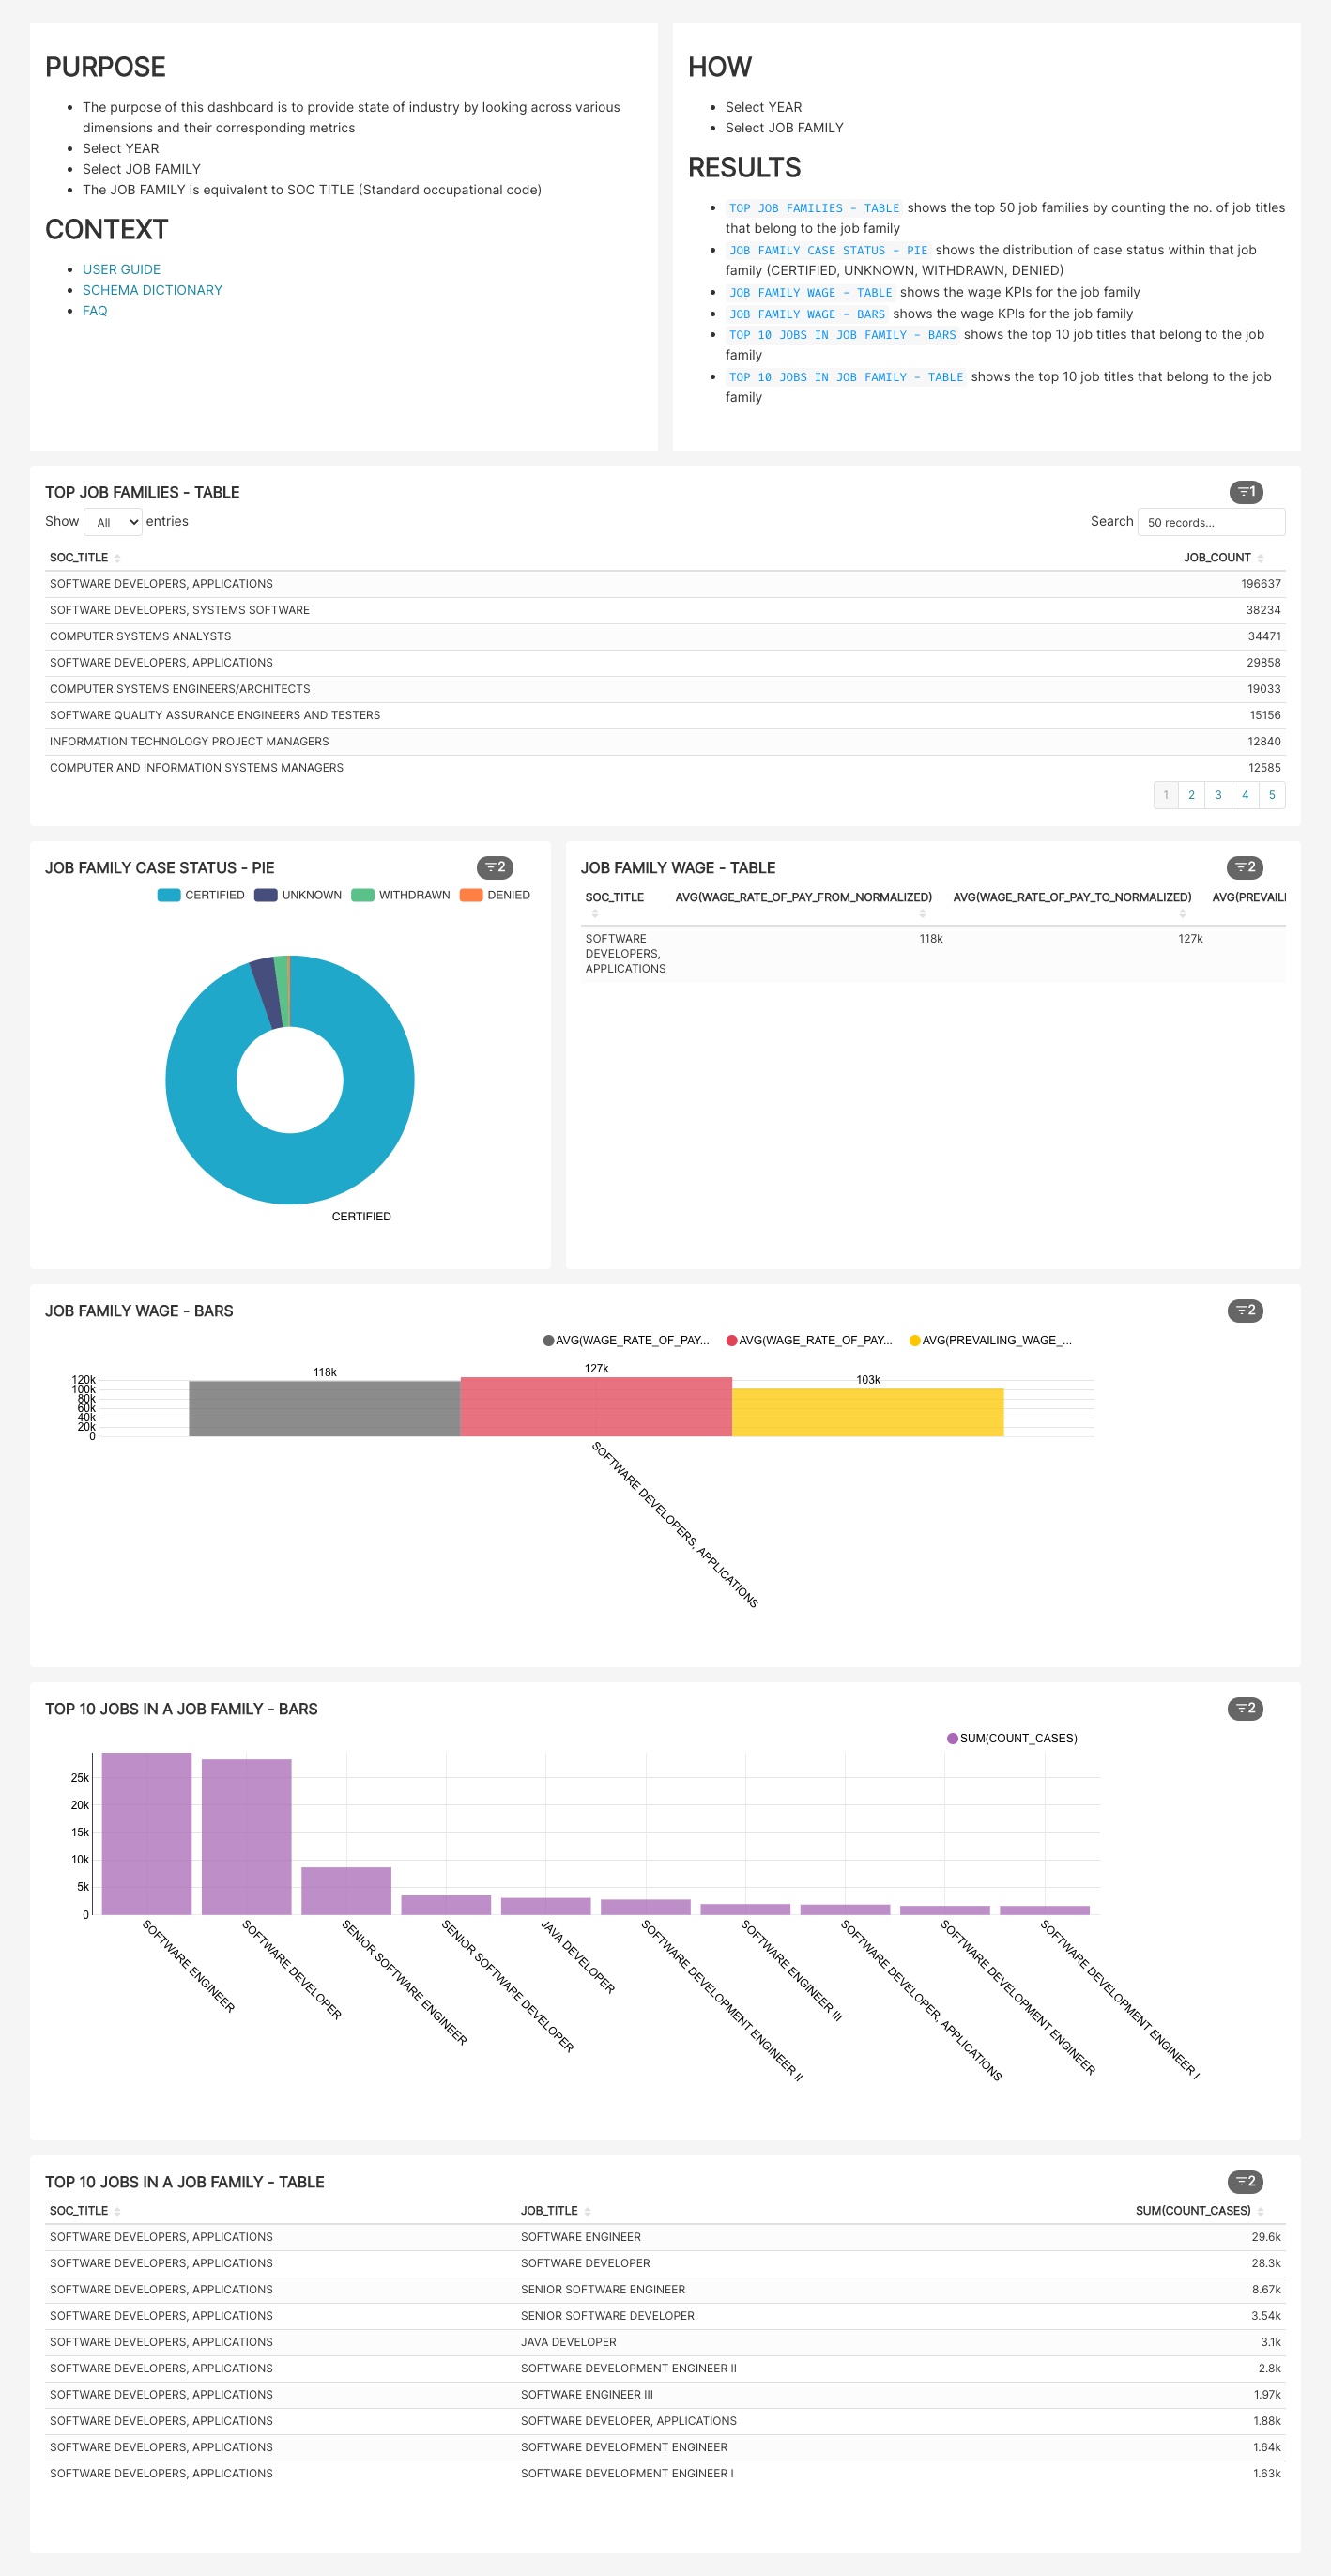1331x2576 pixels.
Task: Click SOFTWARE DEVELOPMENT ENGINEER II job title cell
Action: point(628,2368)
